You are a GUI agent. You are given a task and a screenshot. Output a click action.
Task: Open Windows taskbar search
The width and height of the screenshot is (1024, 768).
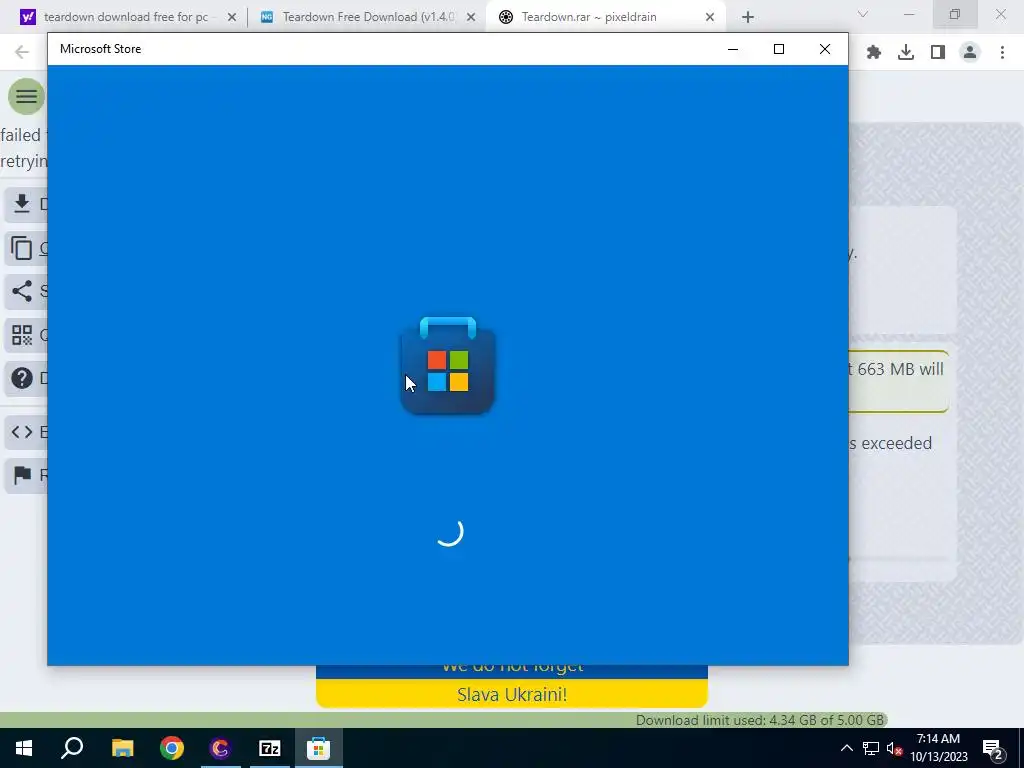72,748
